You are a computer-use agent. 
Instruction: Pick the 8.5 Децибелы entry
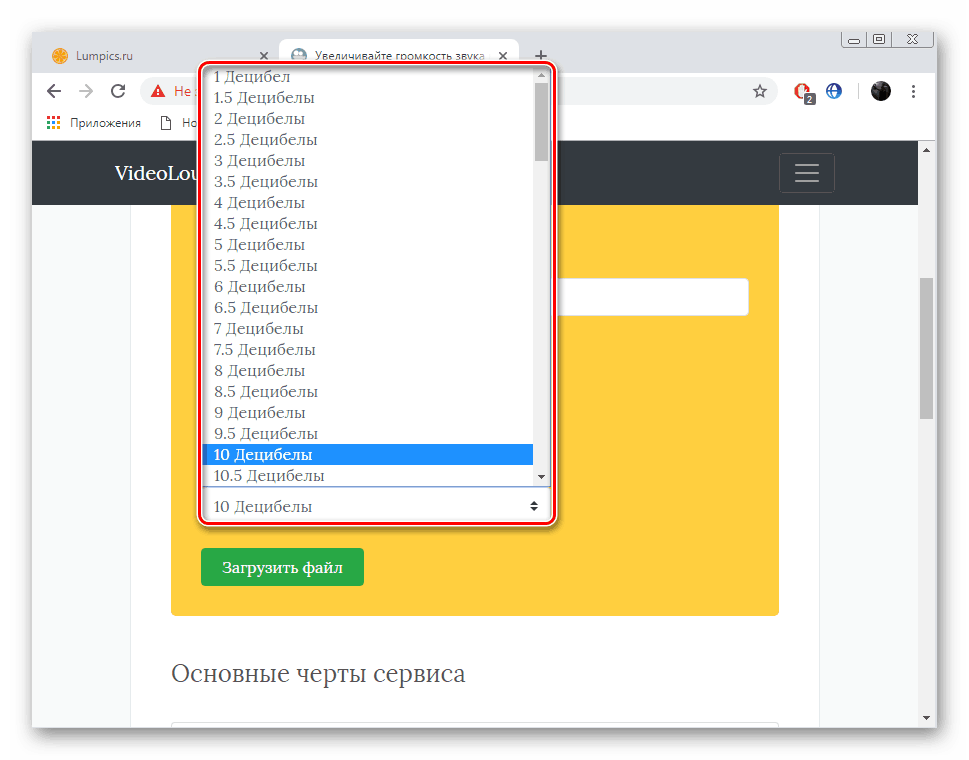368,392
